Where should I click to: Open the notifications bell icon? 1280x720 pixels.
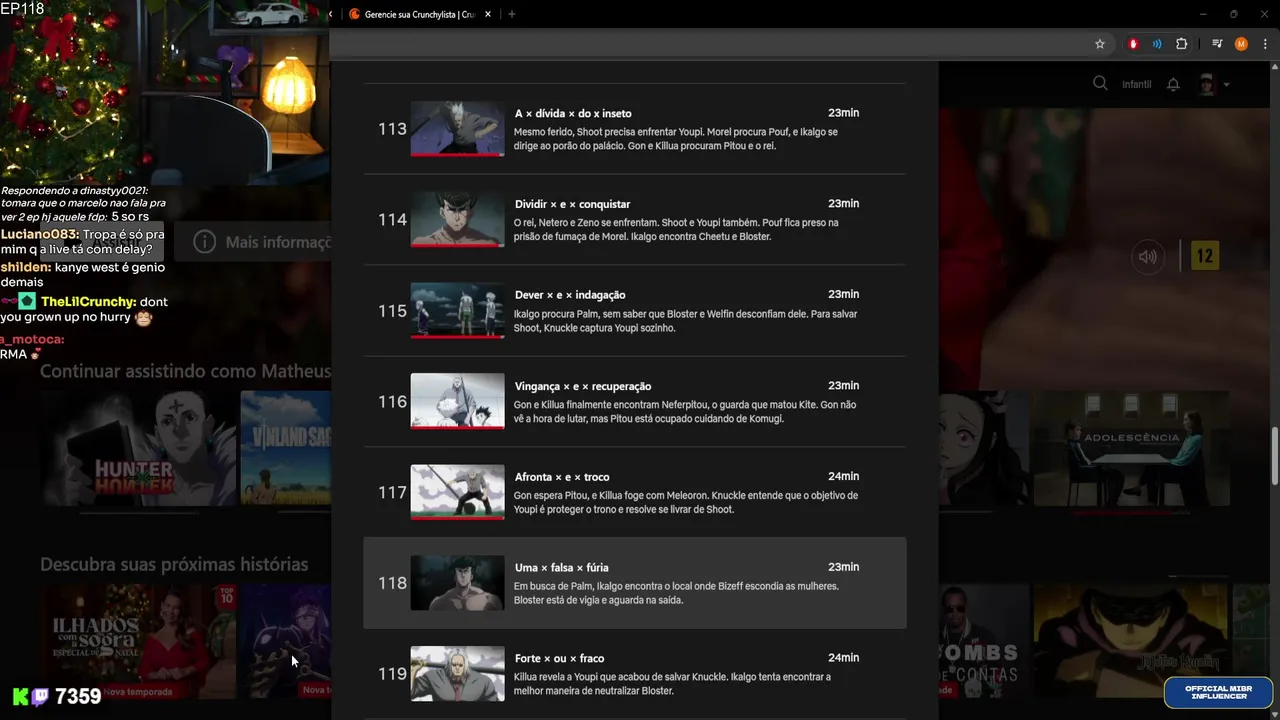[1174, 84]
